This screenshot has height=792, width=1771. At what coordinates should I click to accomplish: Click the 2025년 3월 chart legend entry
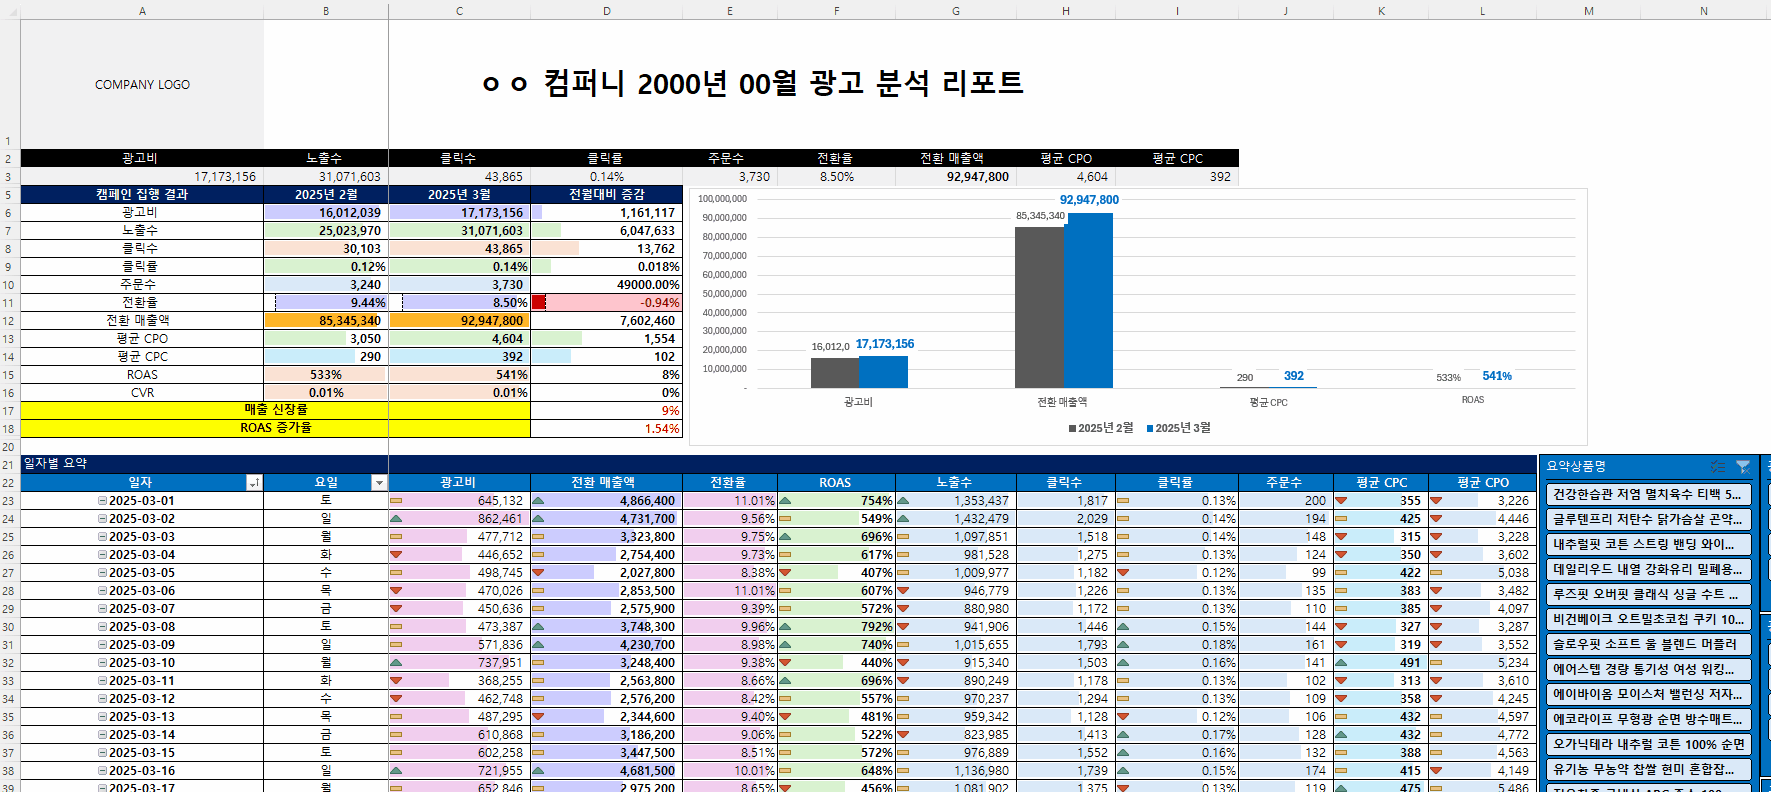(1179, 428)
